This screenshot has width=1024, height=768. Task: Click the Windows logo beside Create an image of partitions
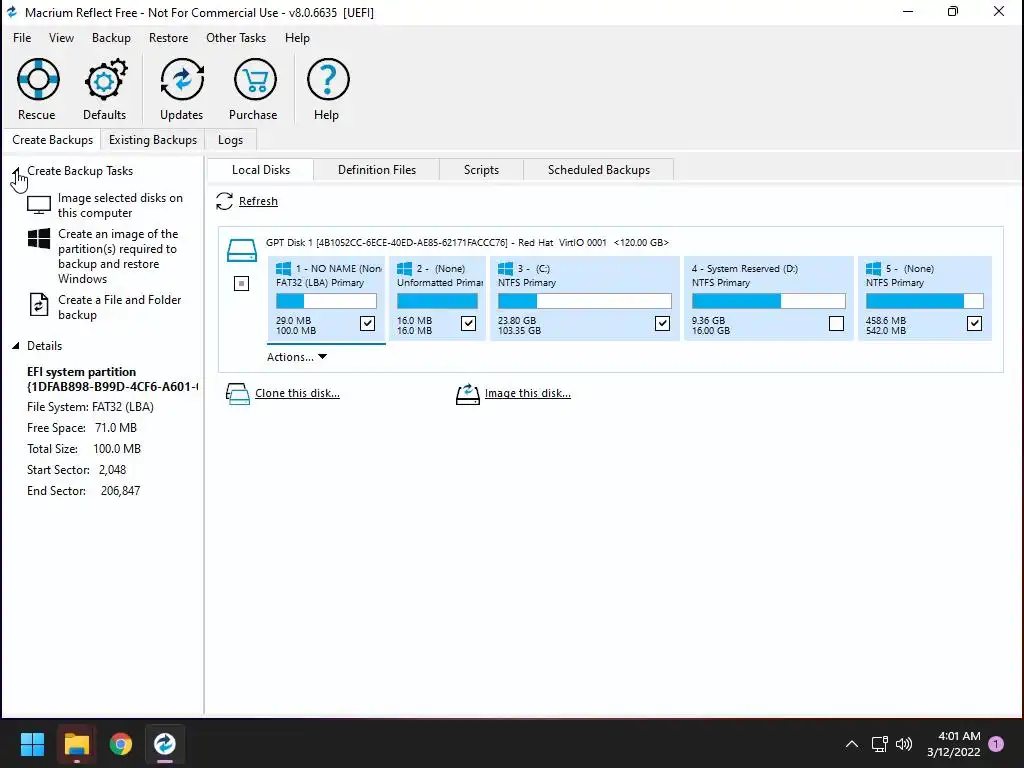[39, 238]
